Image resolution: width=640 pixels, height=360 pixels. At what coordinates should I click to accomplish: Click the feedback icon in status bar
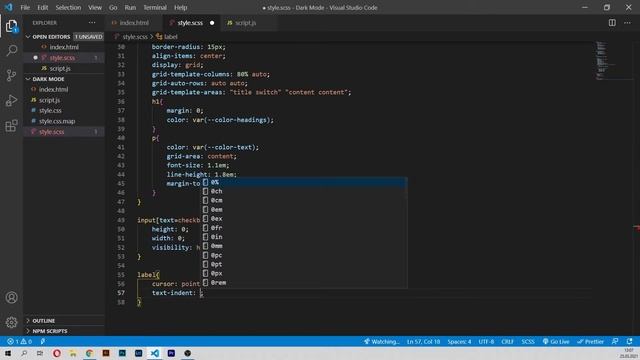[x=615, y=342]
